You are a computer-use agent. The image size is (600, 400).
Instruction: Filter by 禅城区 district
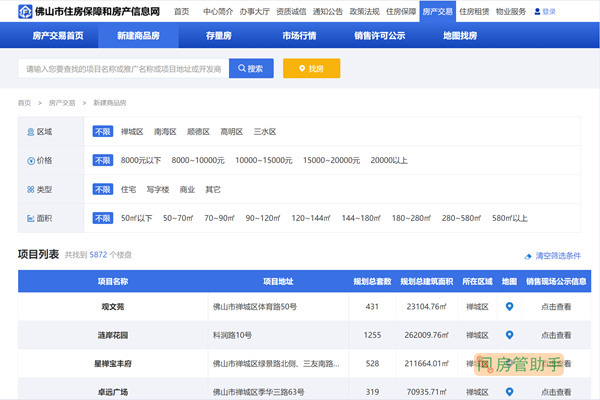click(132, 132)
